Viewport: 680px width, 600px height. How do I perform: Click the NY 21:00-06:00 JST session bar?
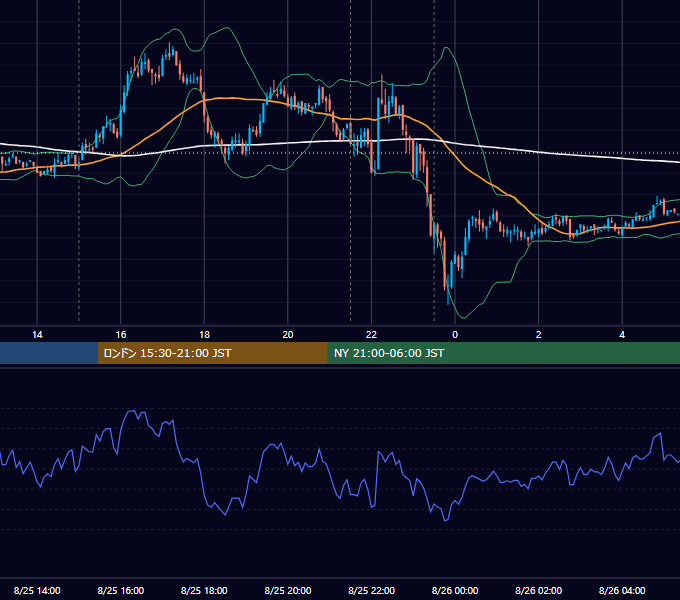coord(503,353)
